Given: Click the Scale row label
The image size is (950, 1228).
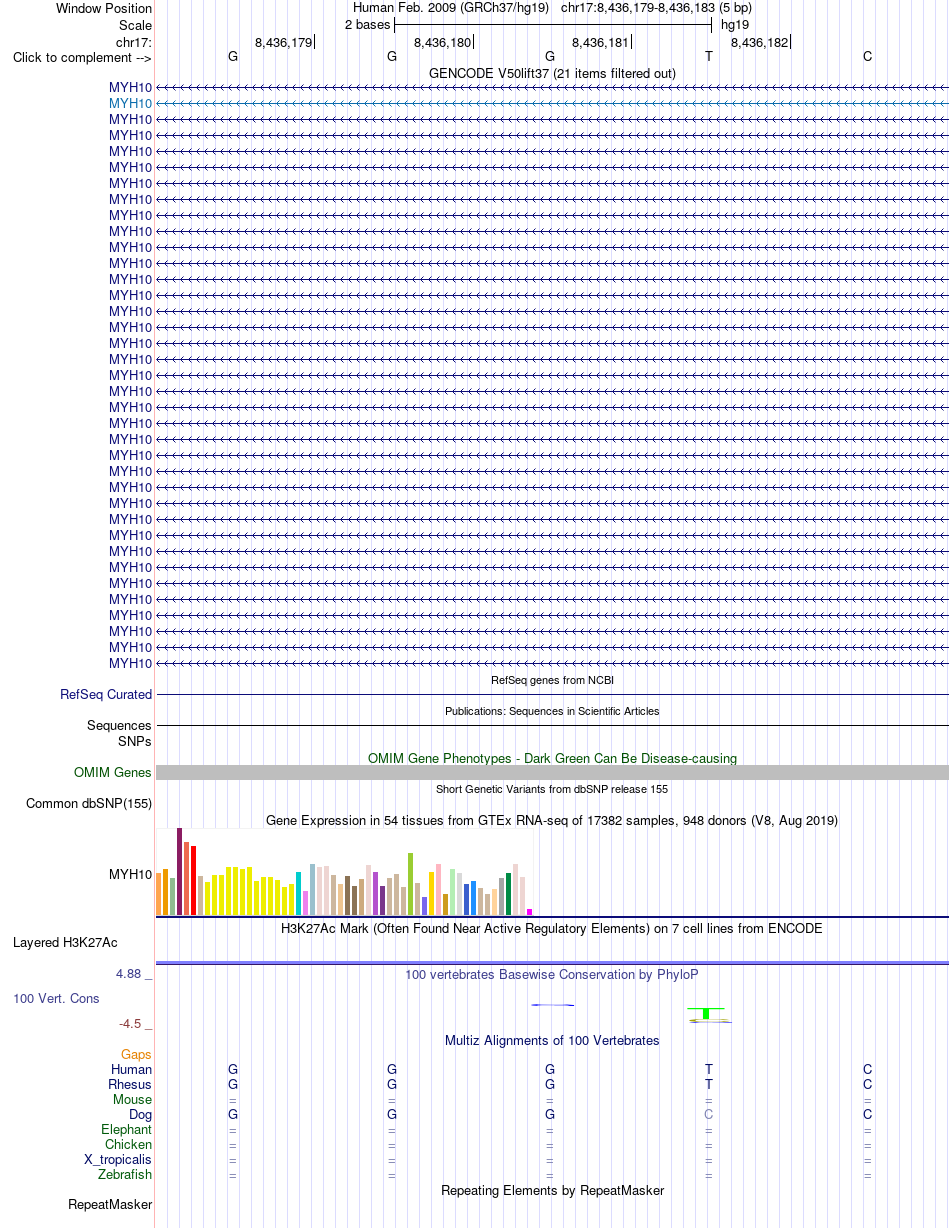Looking at the screenshot, I should tap(135, 25).
